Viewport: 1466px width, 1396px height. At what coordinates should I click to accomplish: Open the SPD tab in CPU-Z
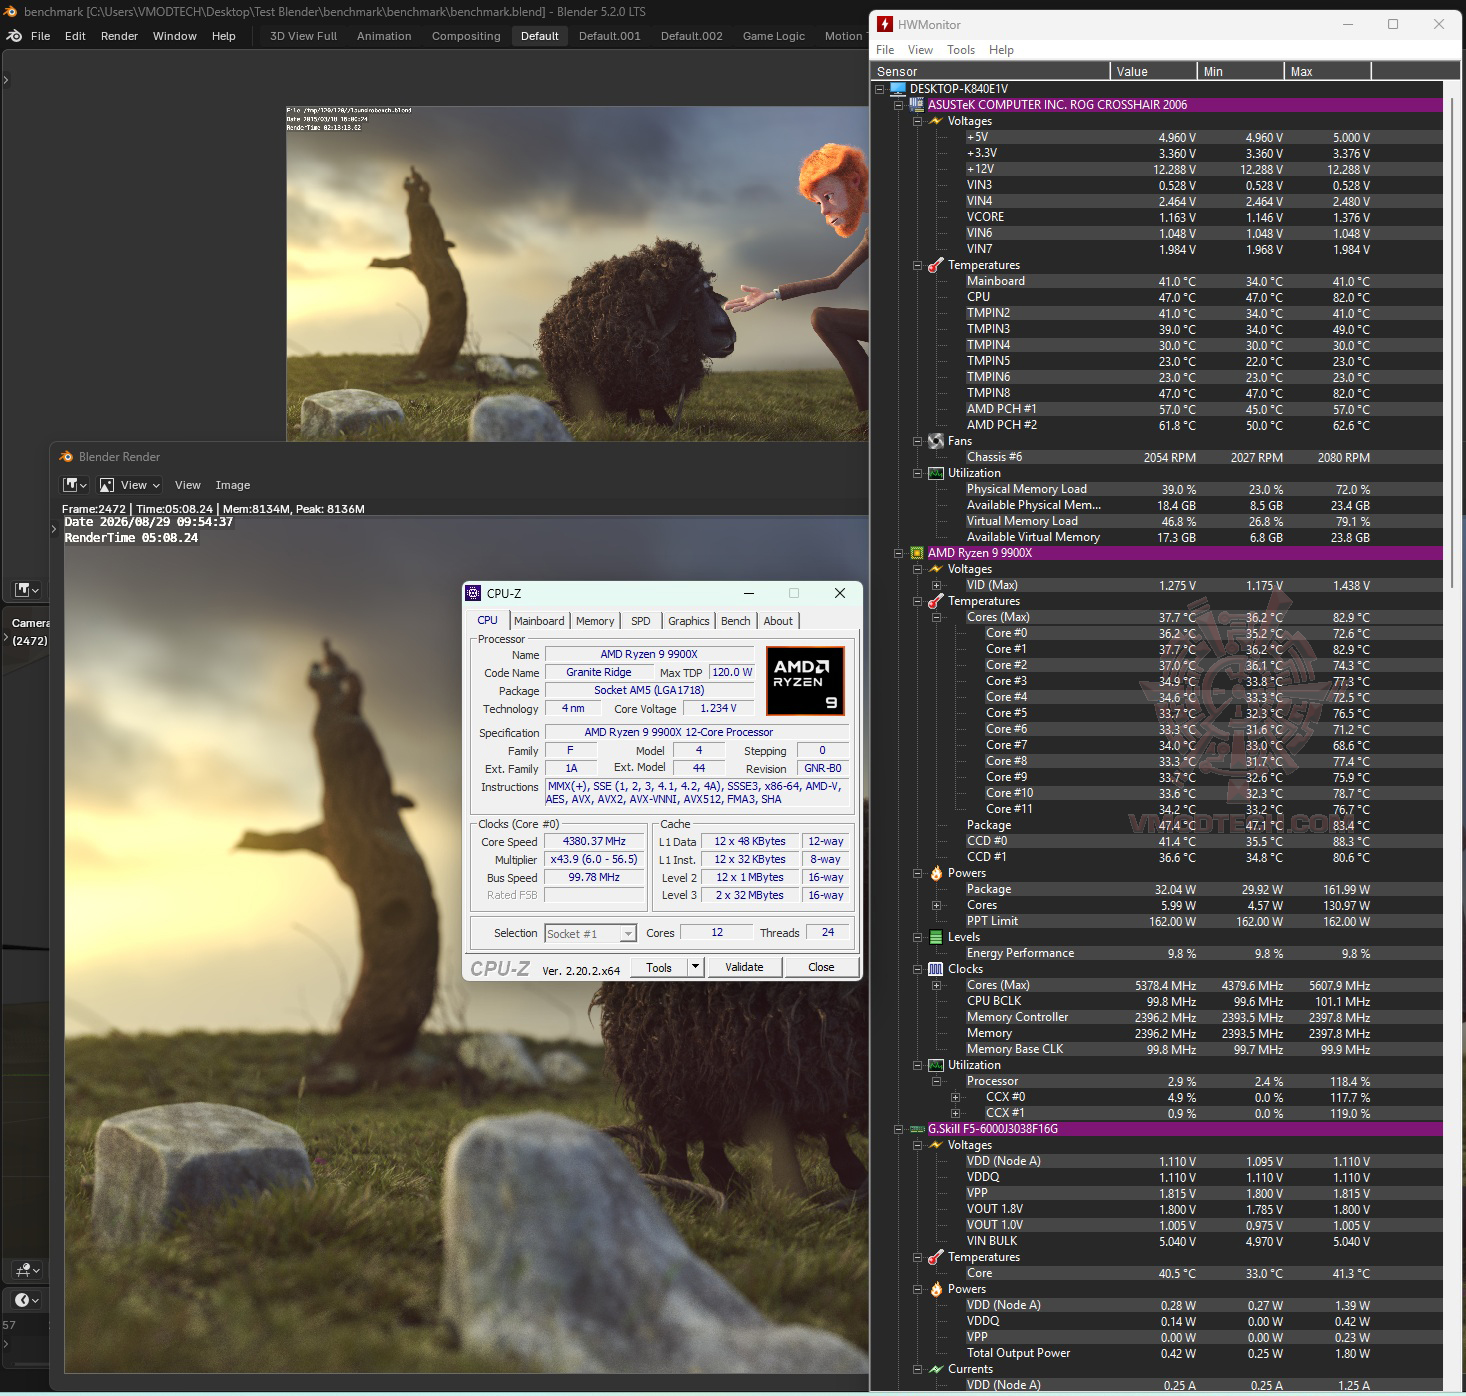click(x=641, y=621)
